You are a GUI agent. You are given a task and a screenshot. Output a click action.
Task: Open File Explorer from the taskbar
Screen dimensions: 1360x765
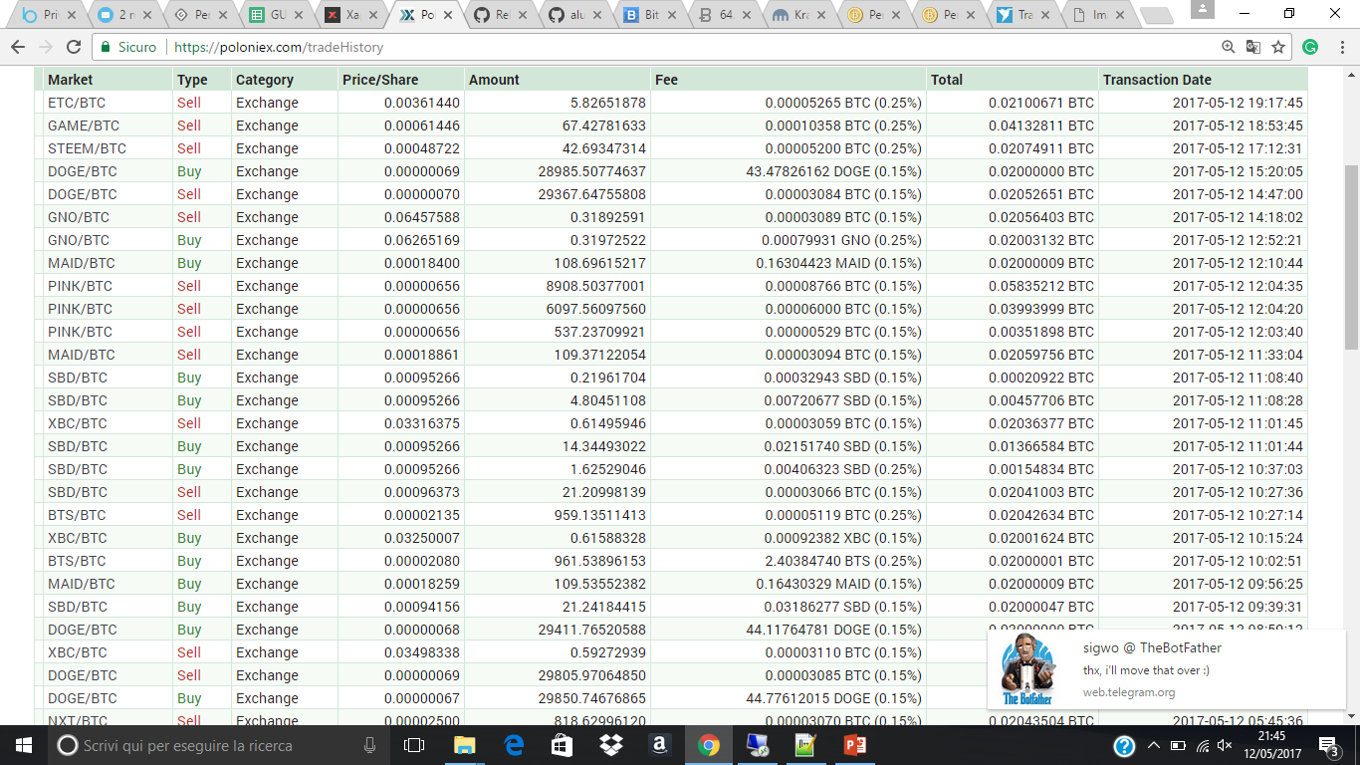pos(464,745)
